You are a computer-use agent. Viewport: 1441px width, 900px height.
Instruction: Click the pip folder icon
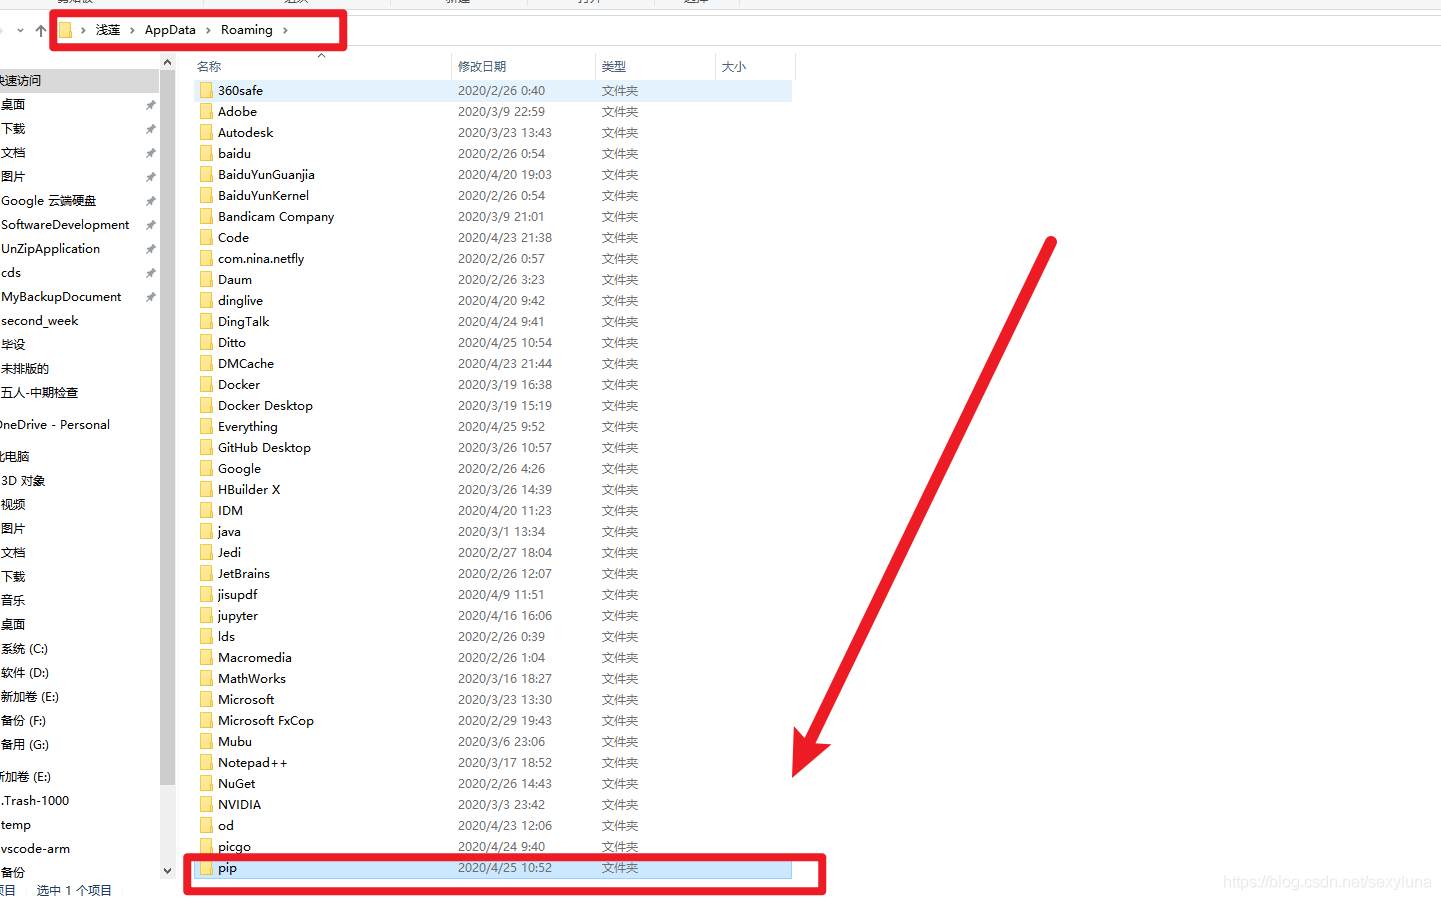click(x=206, y=868)
